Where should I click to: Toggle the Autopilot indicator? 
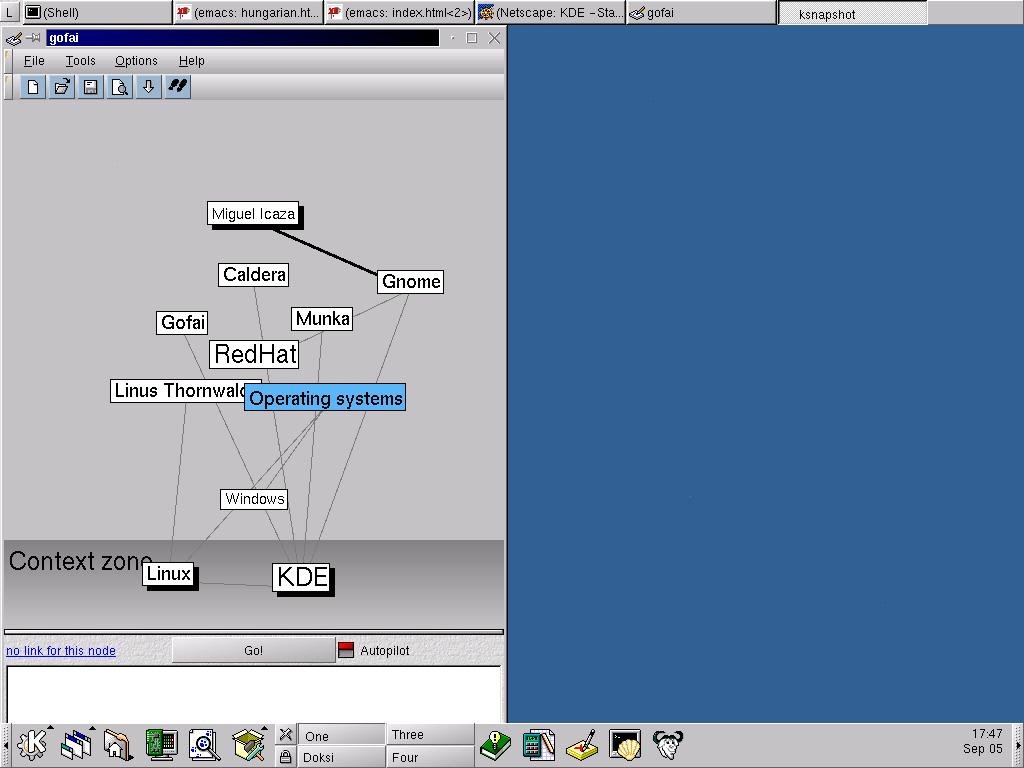pos(346,651)
